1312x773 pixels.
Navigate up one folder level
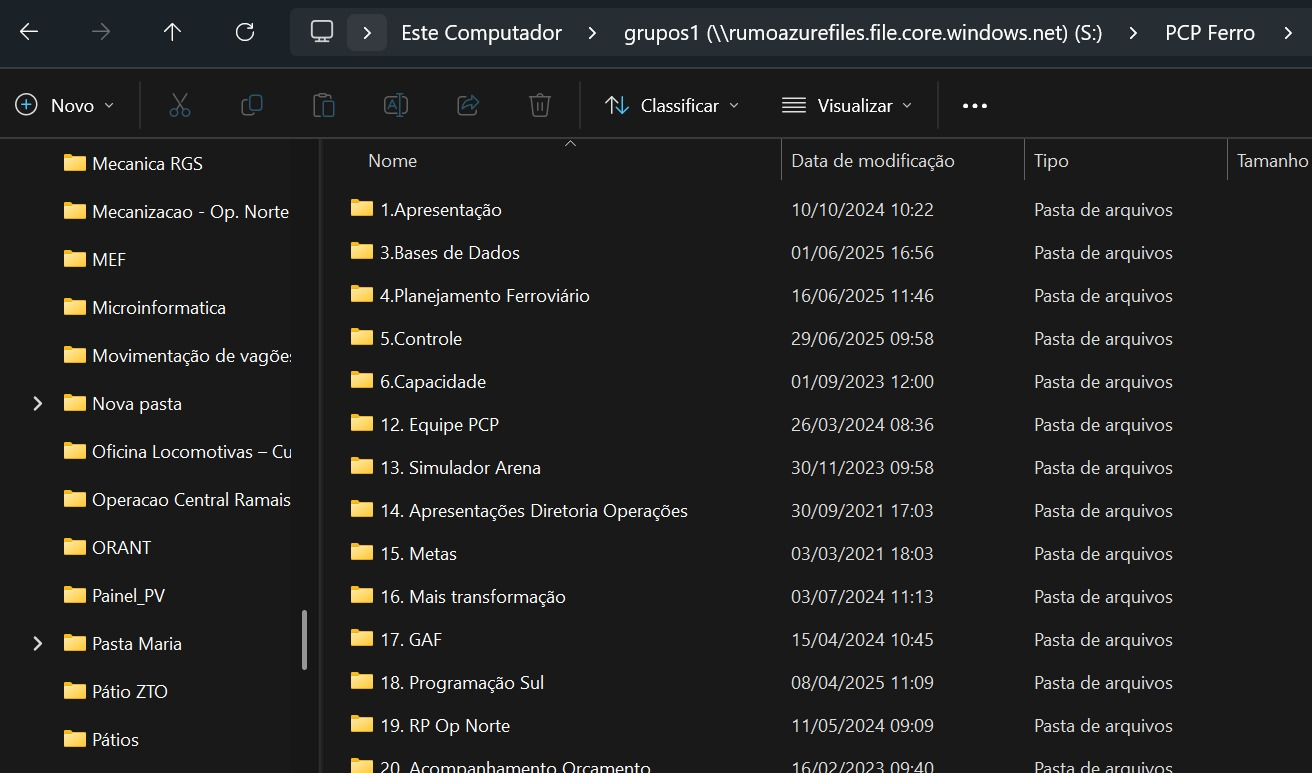click(x=172, y=32)
